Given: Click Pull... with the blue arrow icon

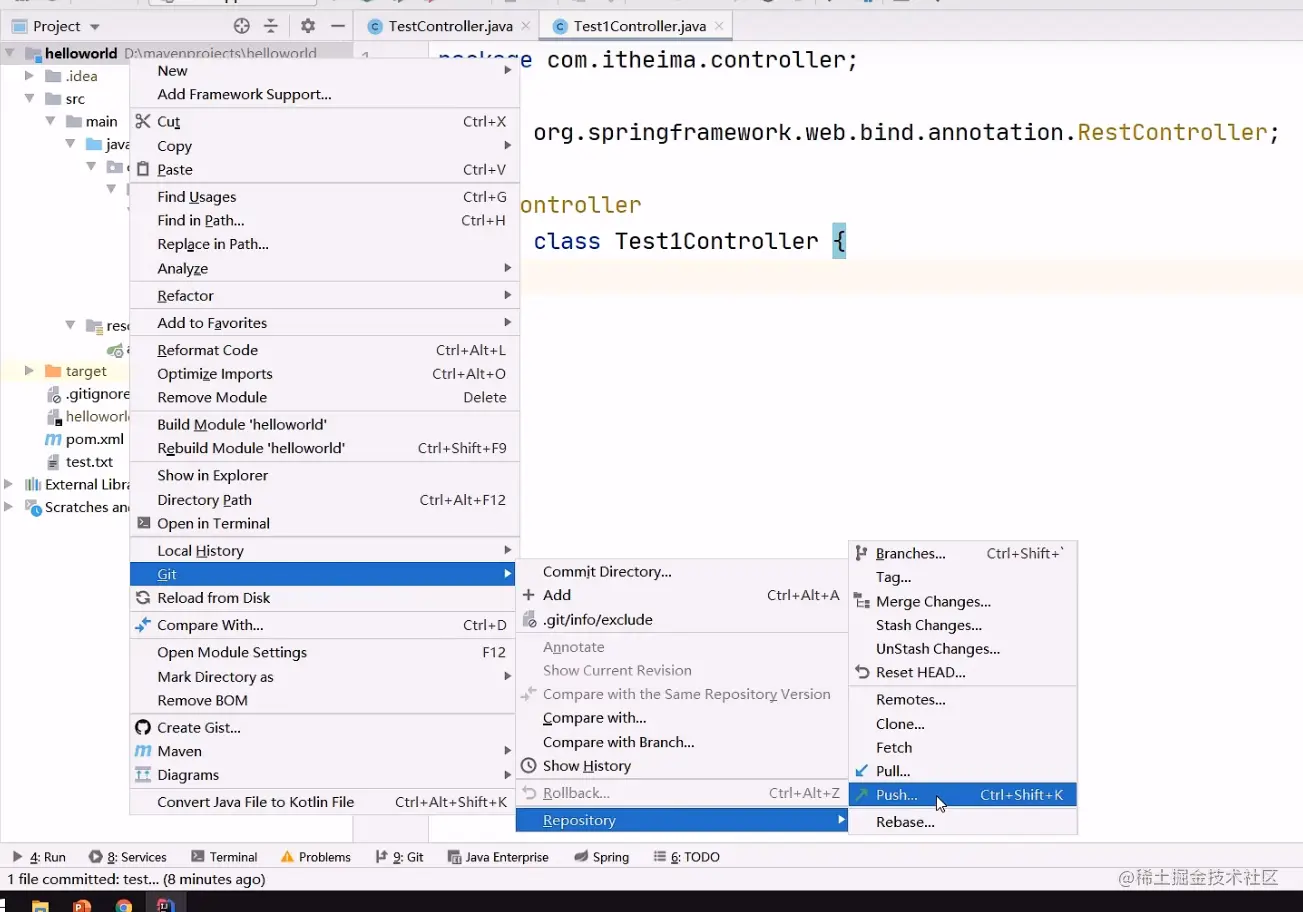Looking at the screenshot, I should [x=963, y=772].
